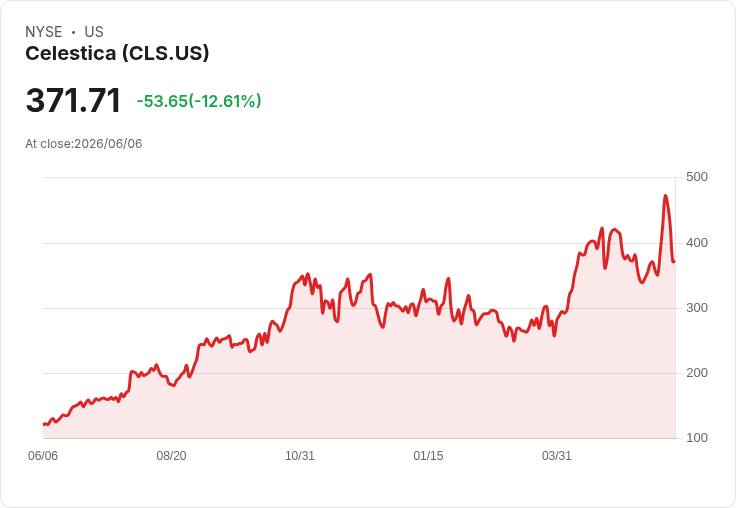Select the 01/15 date axis label

(428, 456)
